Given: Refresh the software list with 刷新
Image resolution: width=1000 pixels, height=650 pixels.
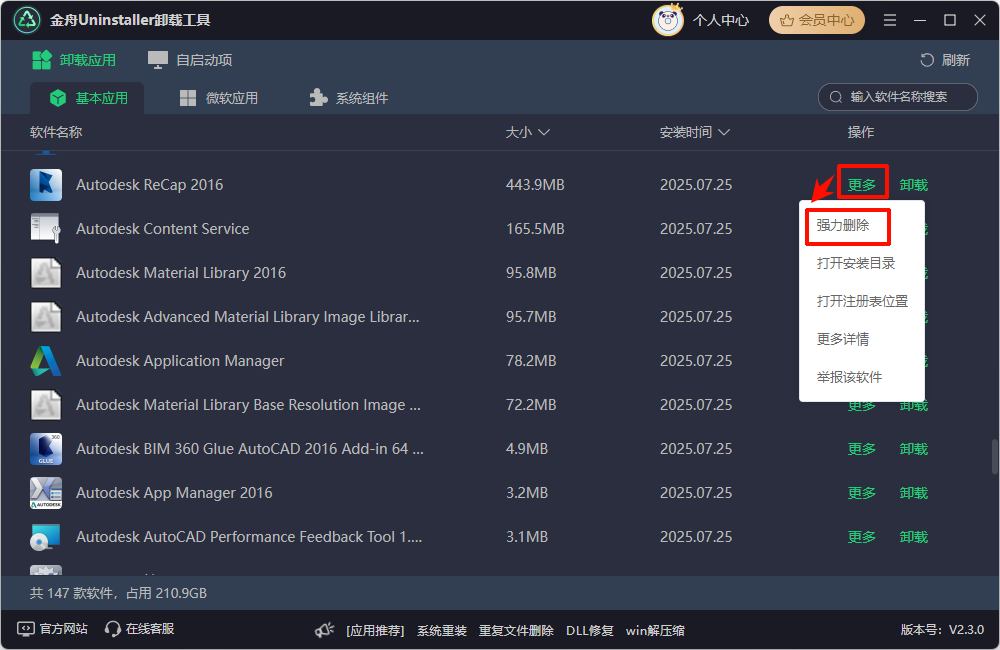Looking at the screenshot, I should (x=945, y=59).
